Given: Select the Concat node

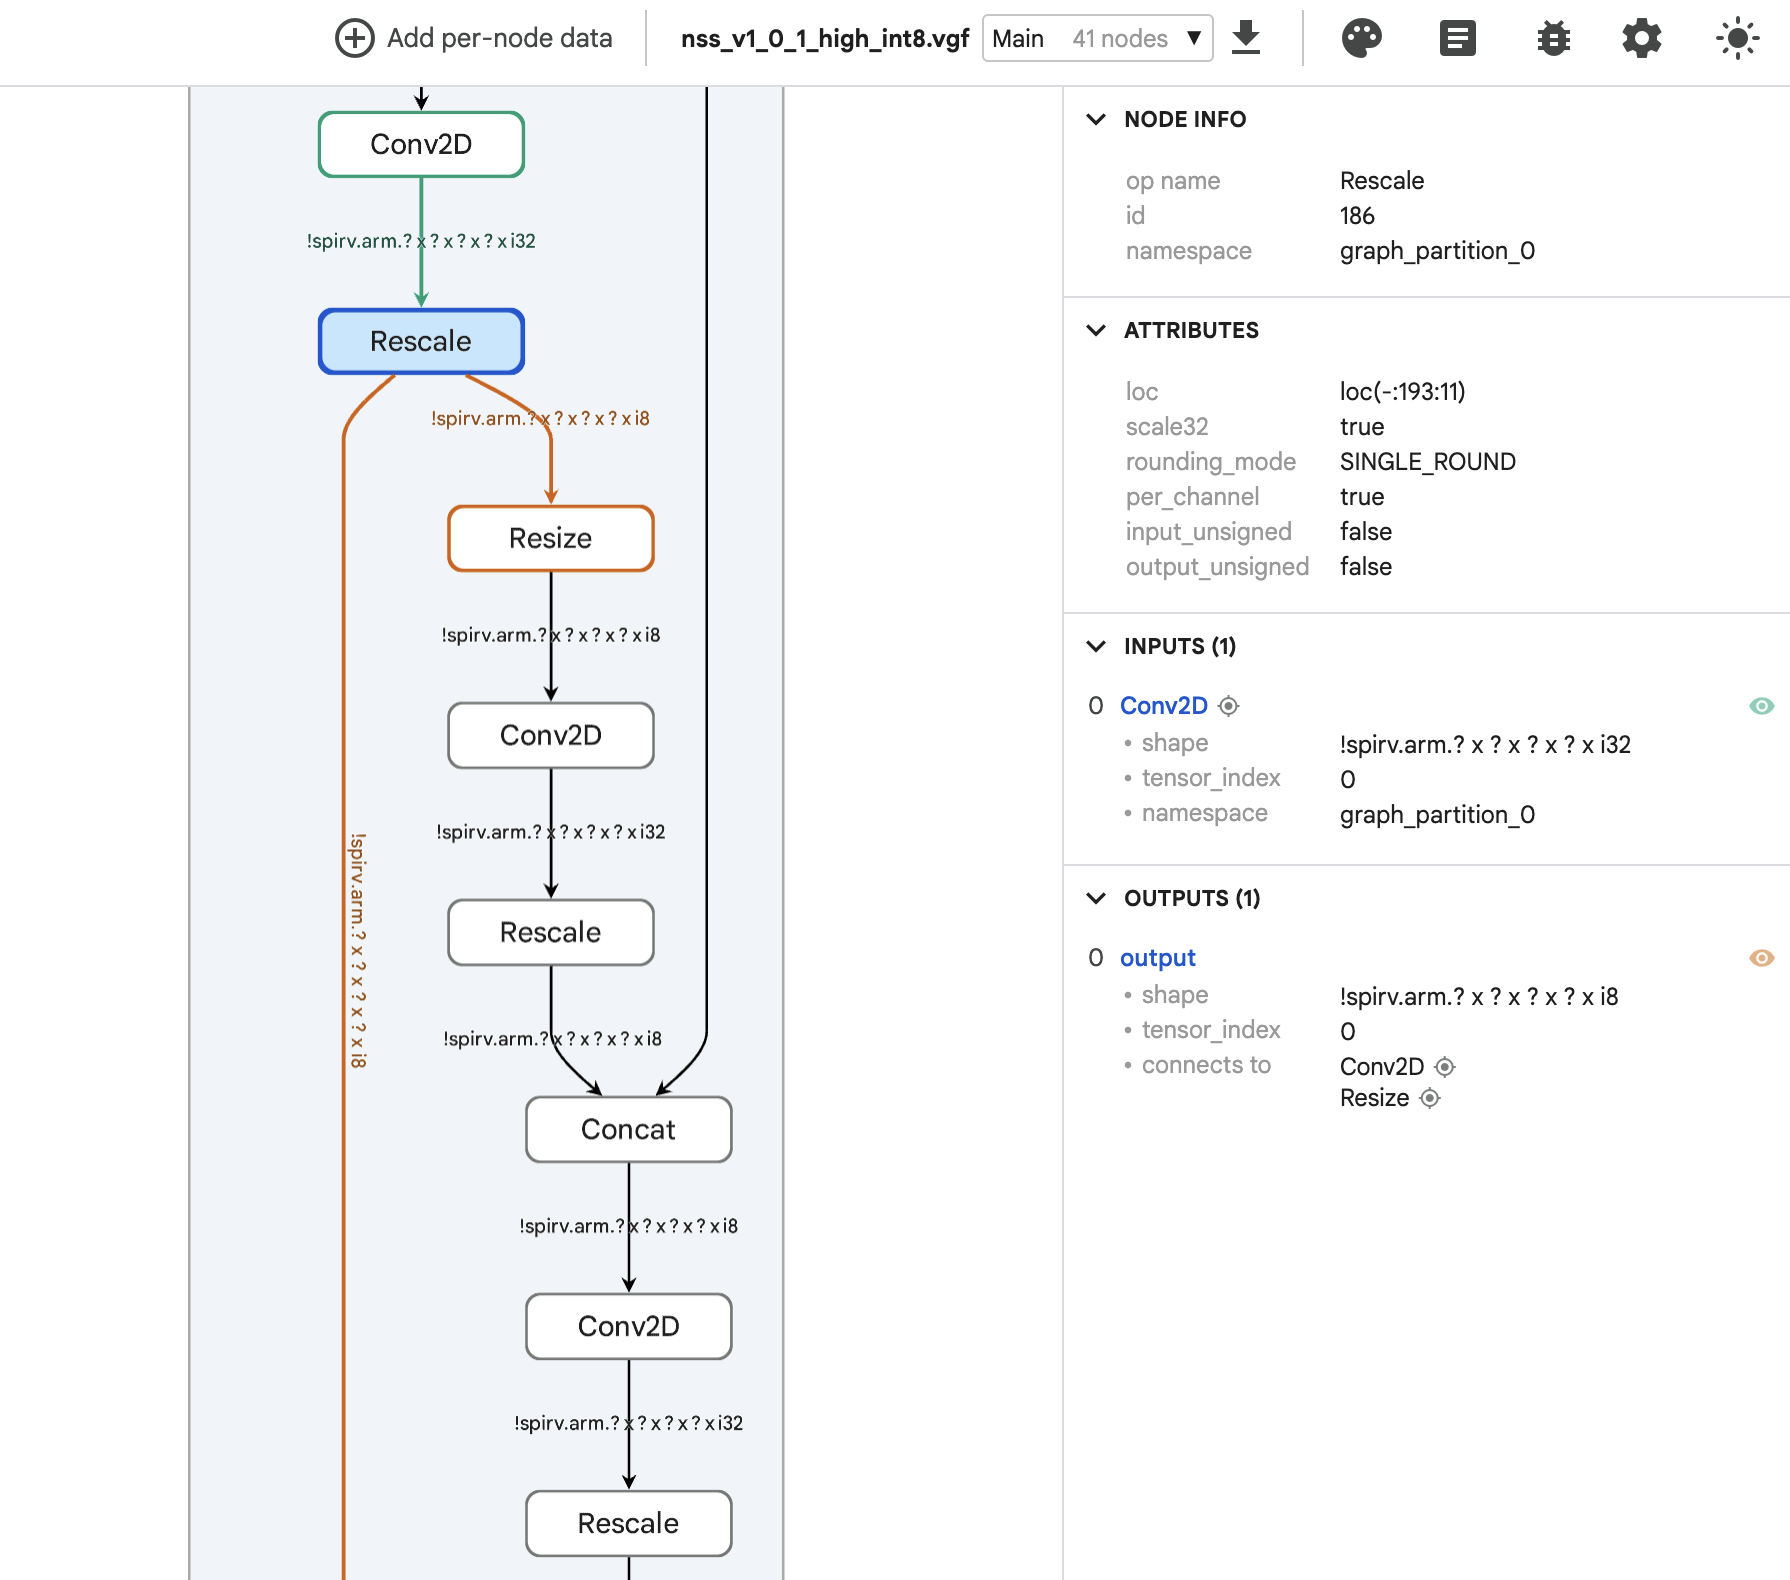Looking at the screenshot, I should [x=628, y=1130].
